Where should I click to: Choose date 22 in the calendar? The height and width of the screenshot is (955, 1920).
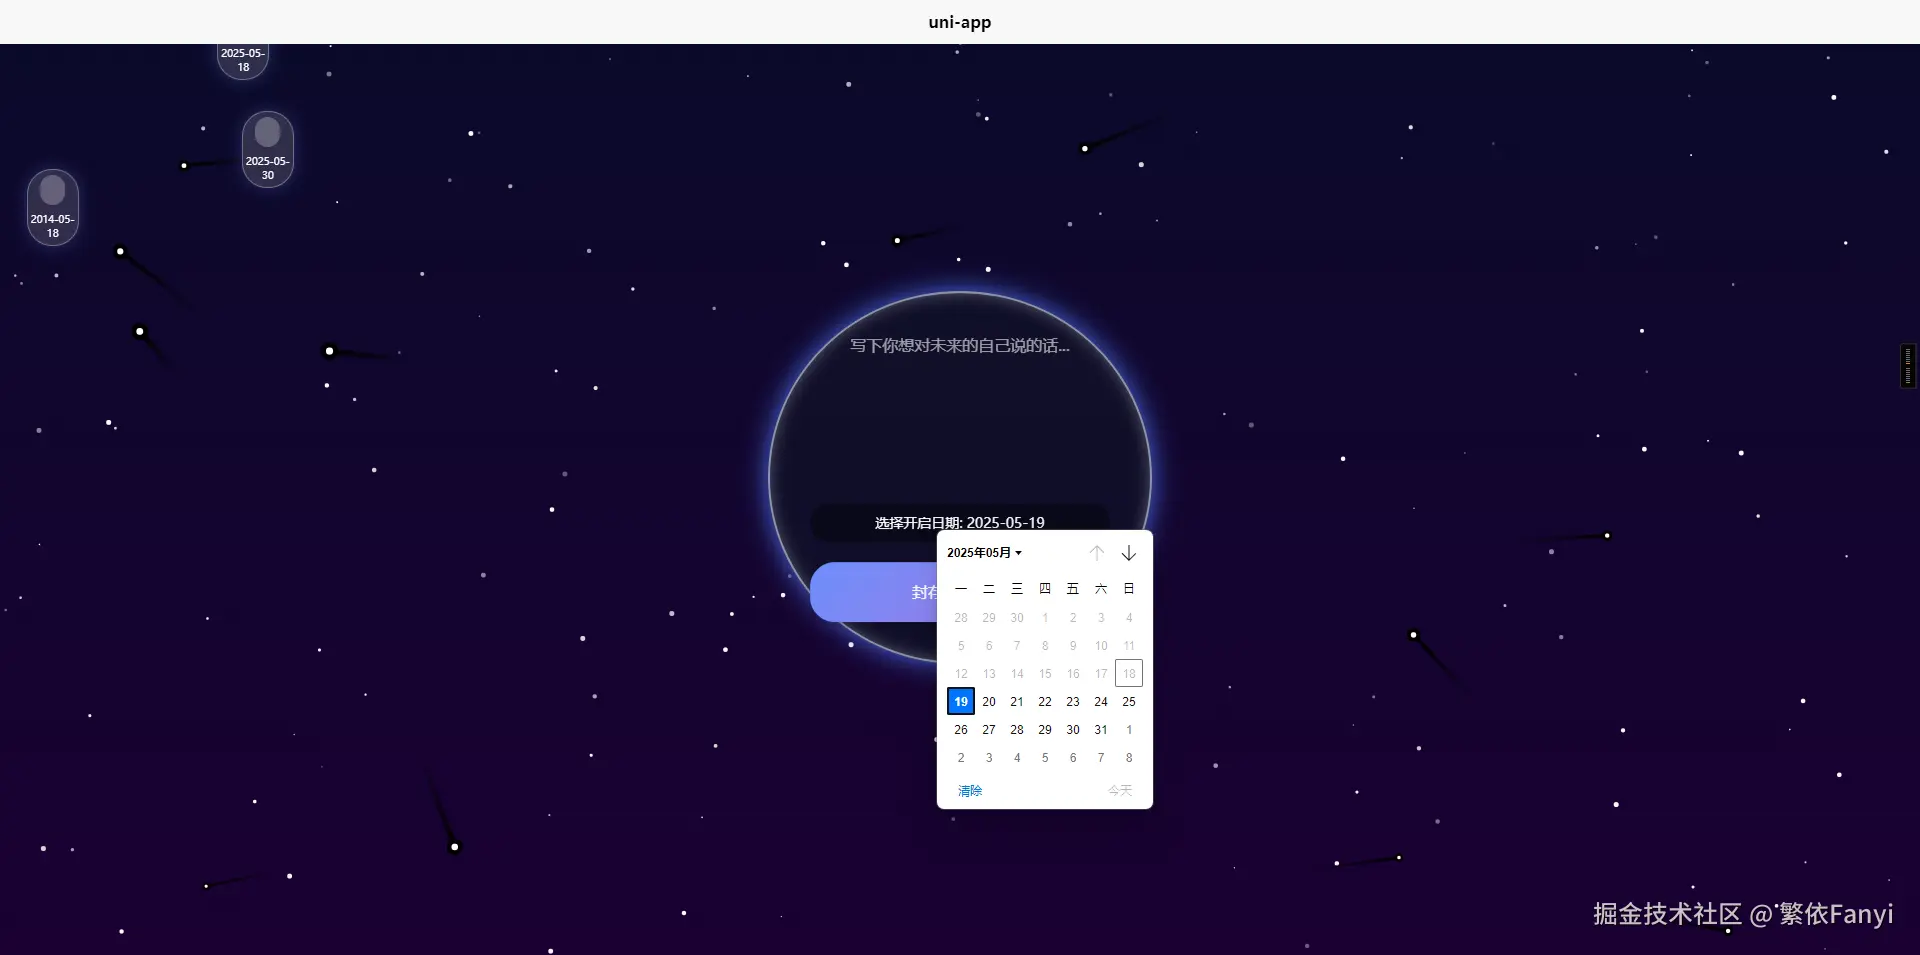point(1045,702)
